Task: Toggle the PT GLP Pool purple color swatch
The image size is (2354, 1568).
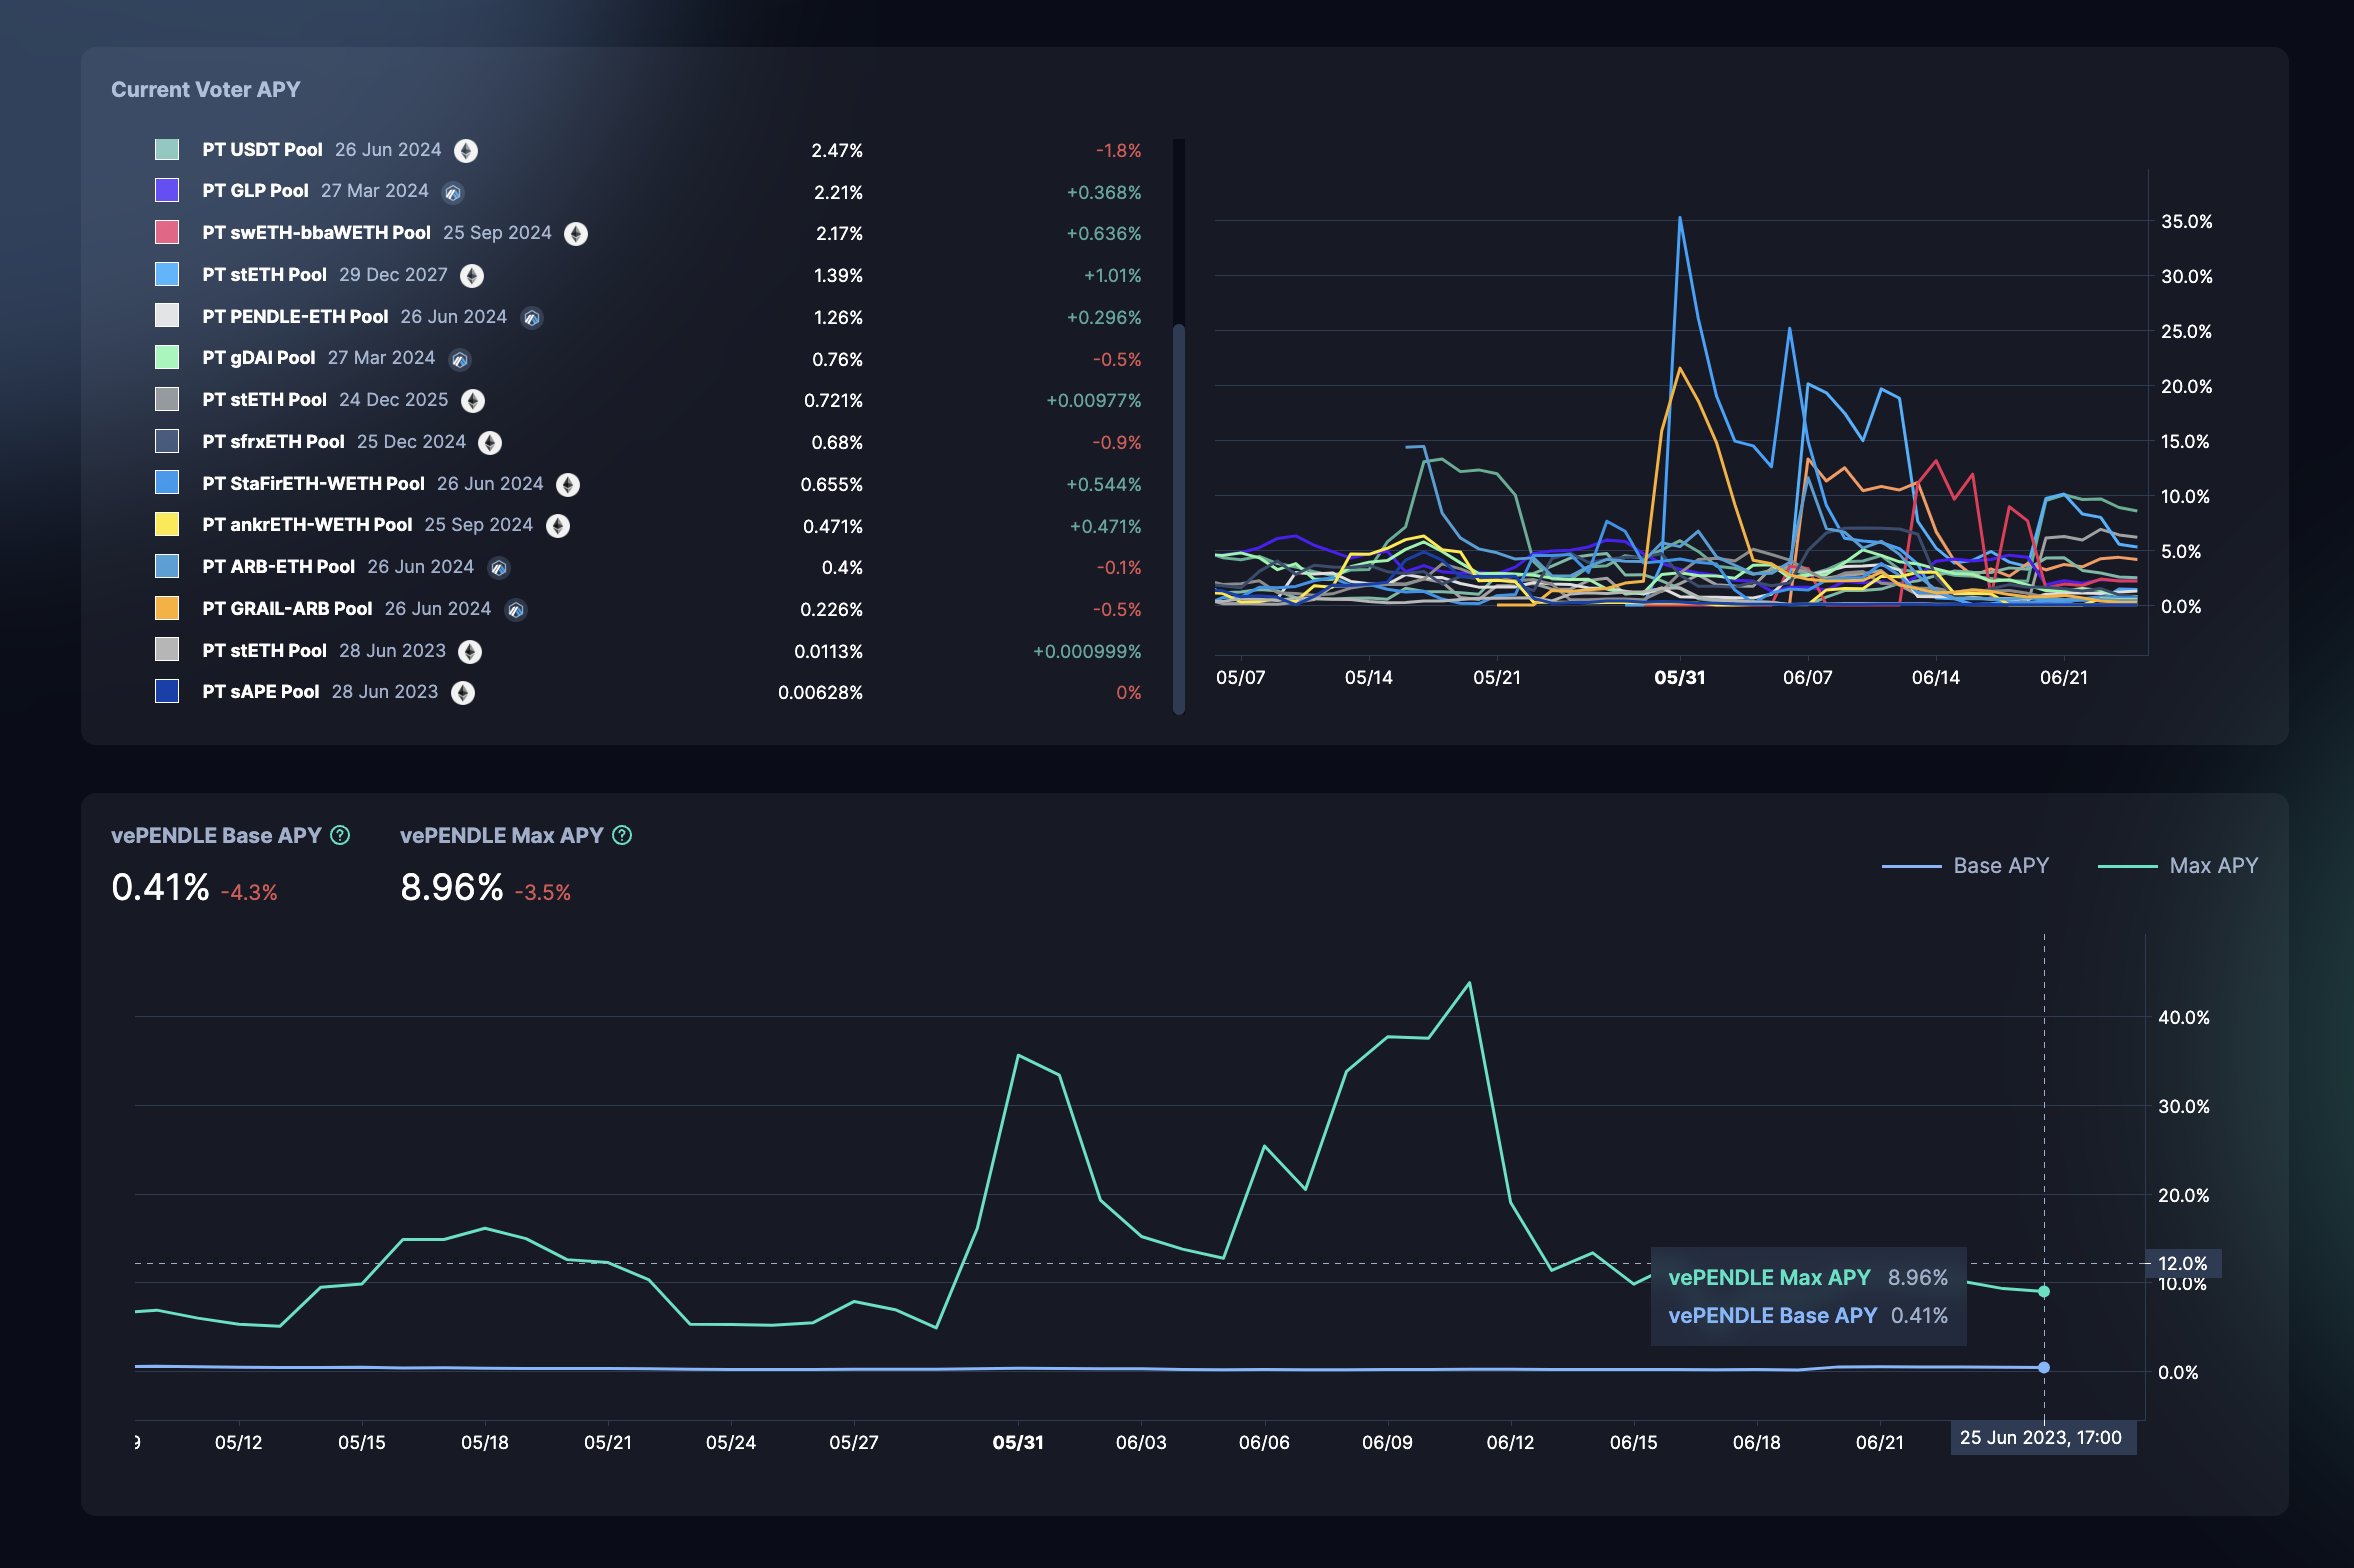Action: click(x=167, y=191)
